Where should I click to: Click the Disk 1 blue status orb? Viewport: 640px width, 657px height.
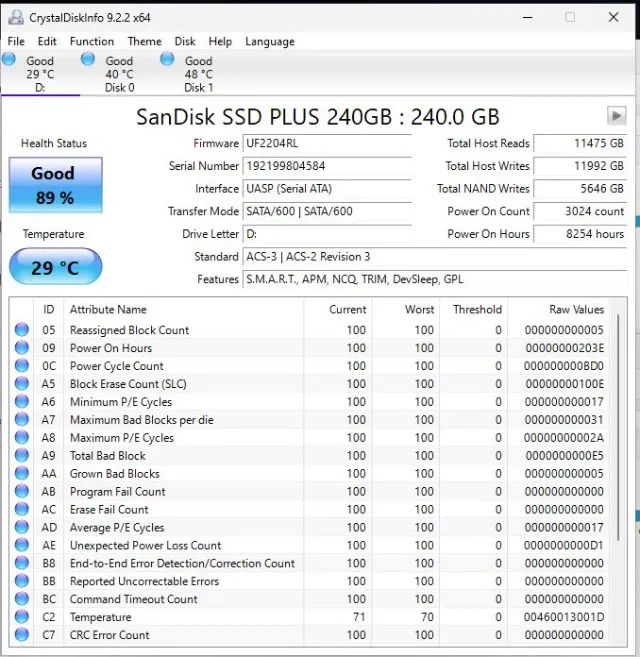[167, 59]
